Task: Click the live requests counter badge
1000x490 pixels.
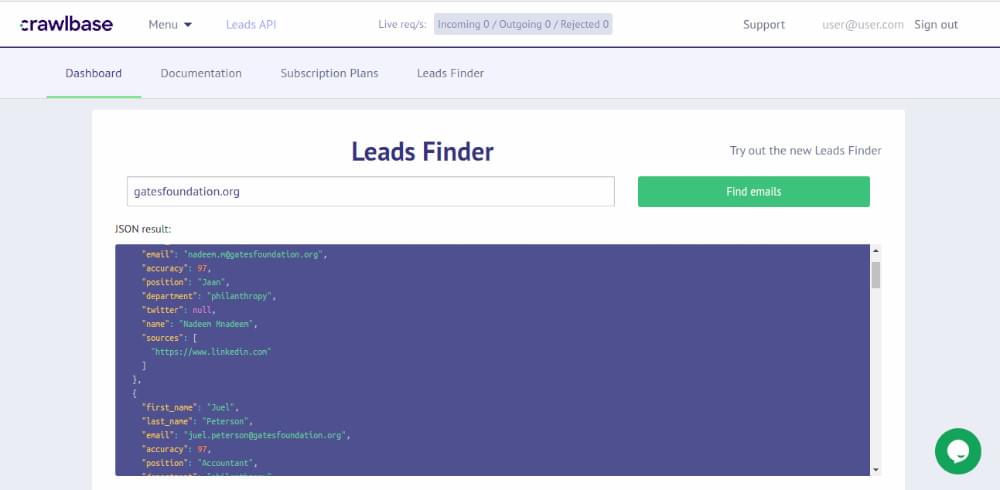Action: [523, 24]
